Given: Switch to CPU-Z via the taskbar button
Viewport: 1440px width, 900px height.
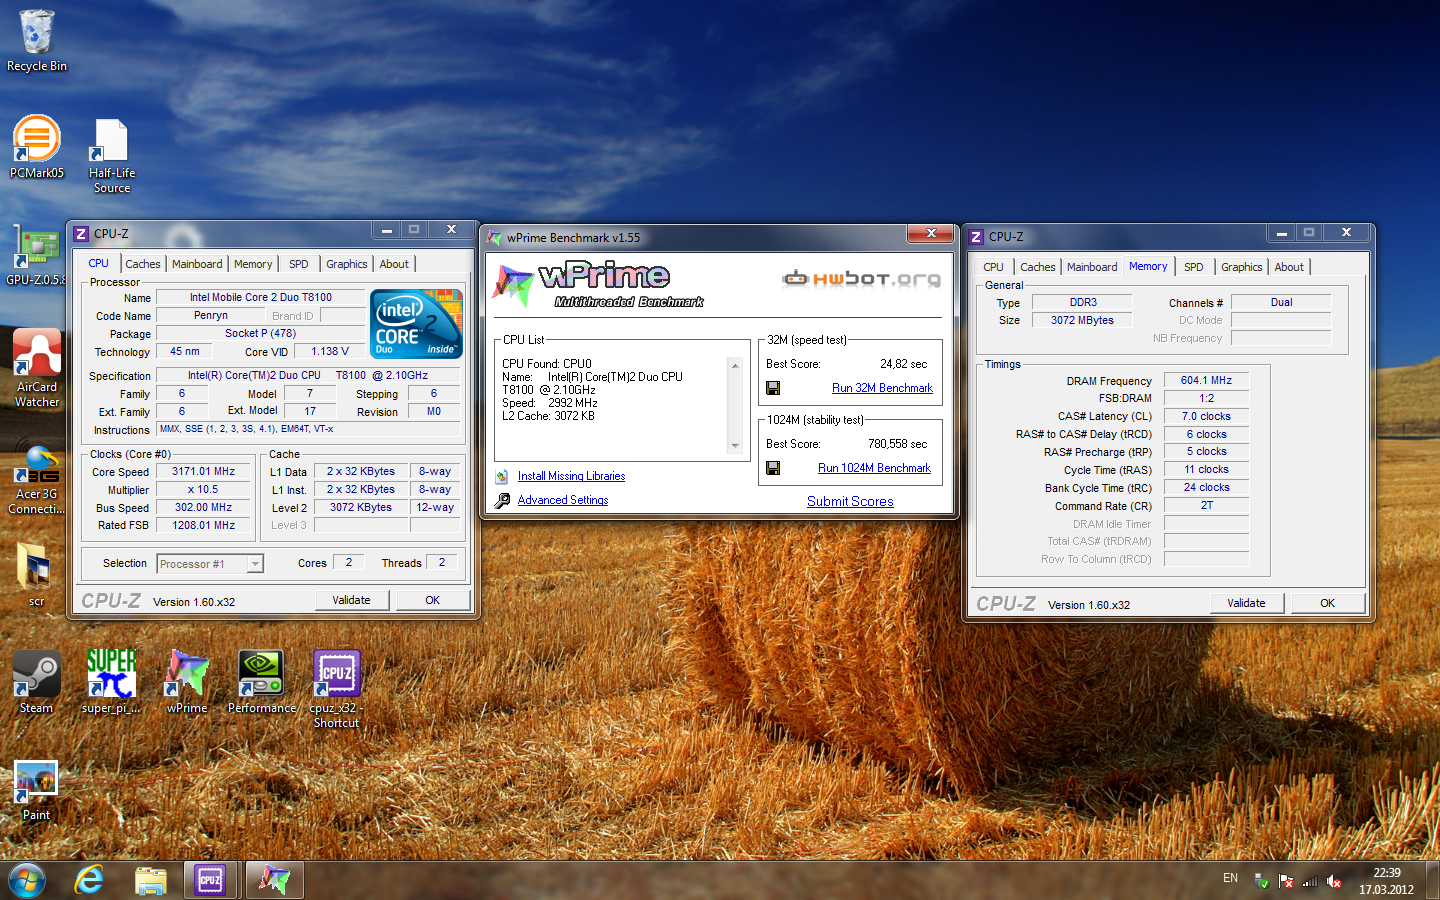Looking at the screenshot, I should [x=210, y=880].
